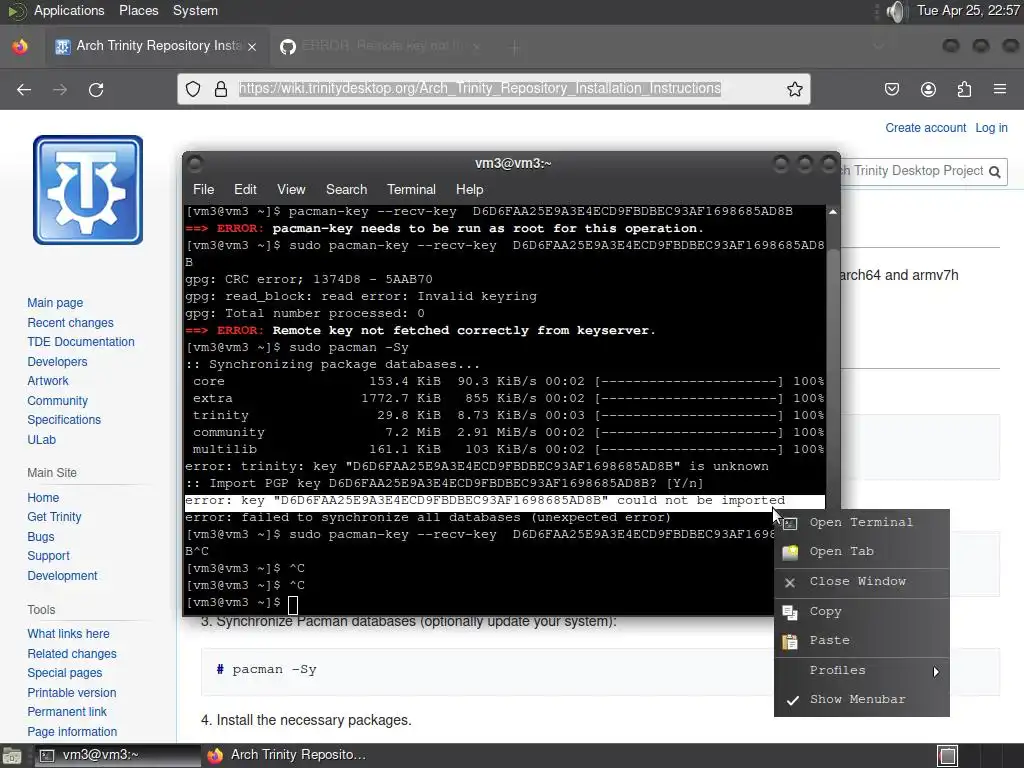Click the volume speaker icon in the top panel
1024x768 pixels.
(897, 11)
